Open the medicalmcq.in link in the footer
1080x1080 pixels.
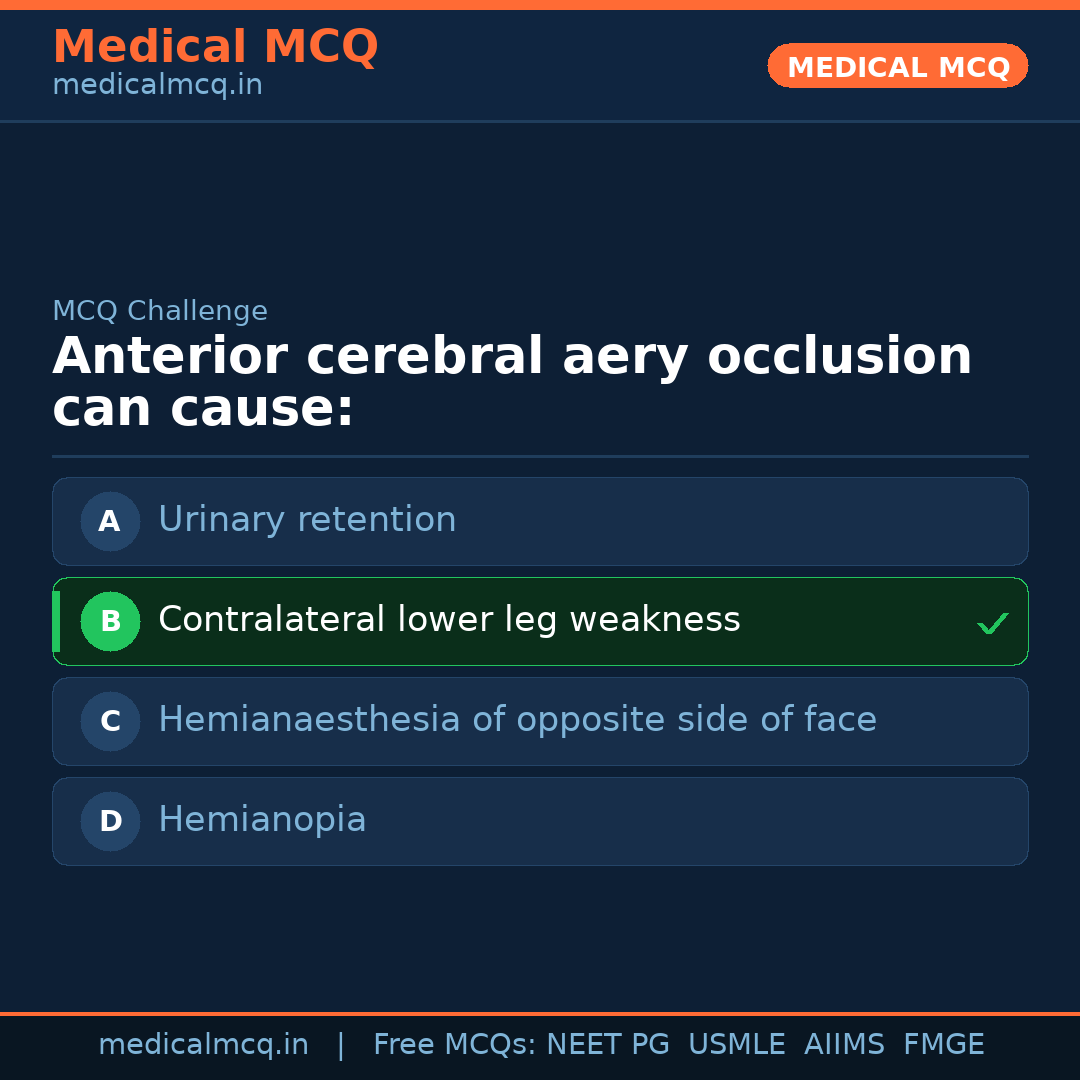click(x=203, y=1045)
